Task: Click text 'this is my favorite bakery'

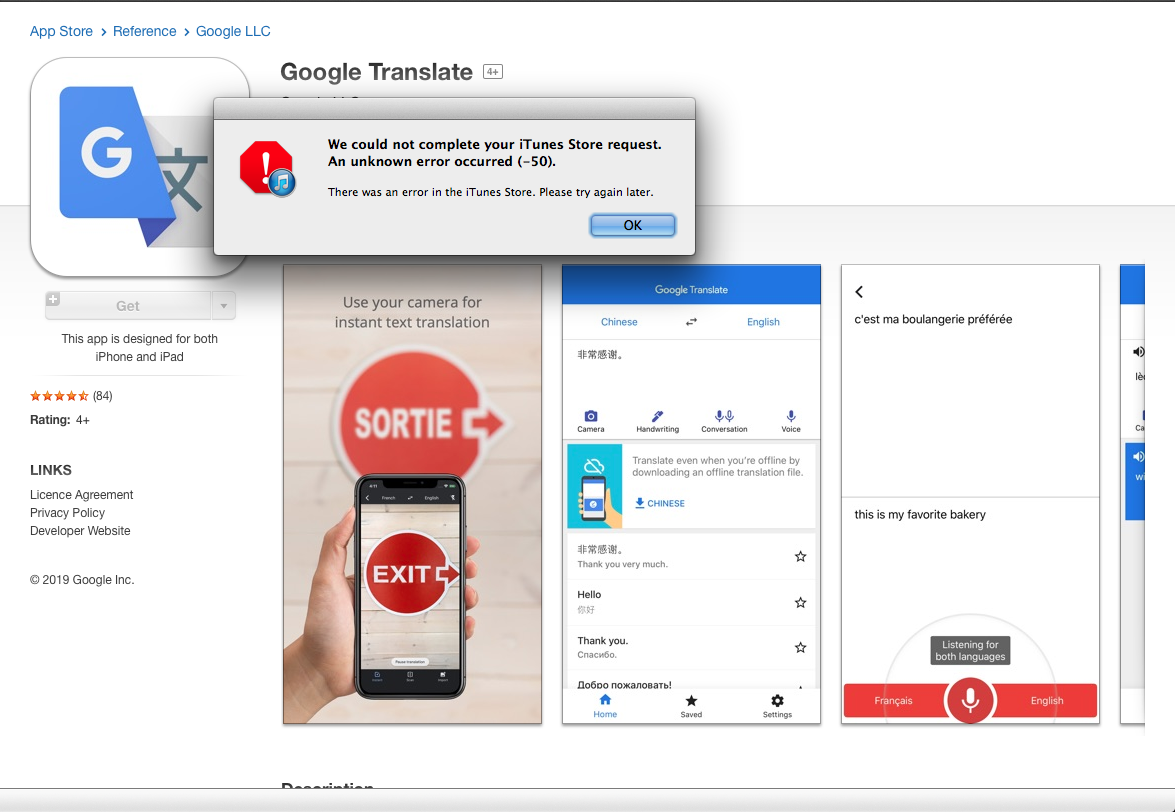Action: coord(919,515)
